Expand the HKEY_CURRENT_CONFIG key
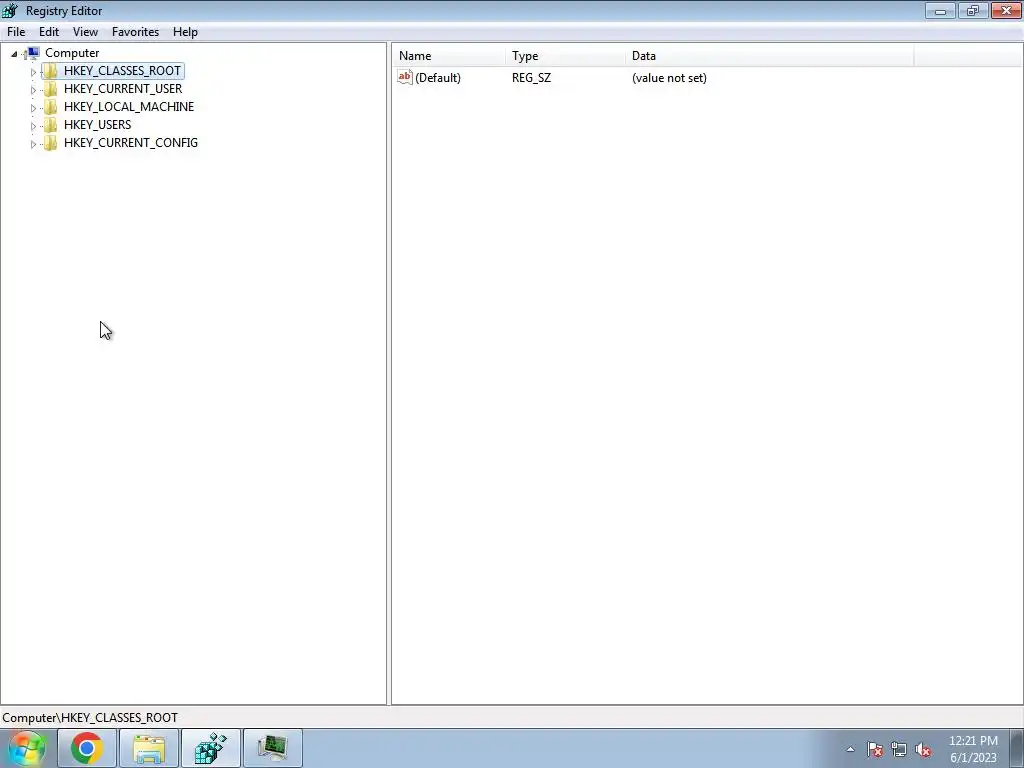The height and width of the screenshot is (768, 1024). coord(33,144)
